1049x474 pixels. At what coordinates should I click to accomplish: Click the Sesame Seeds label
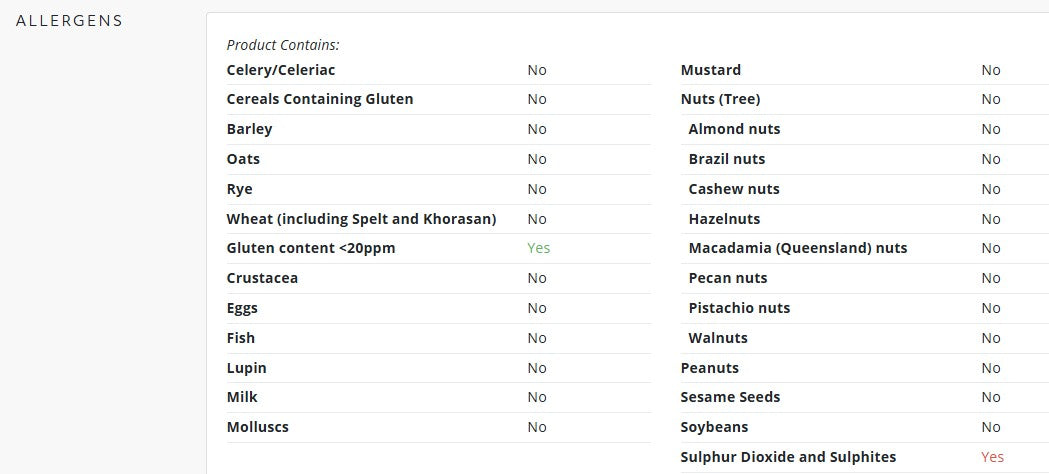point(730,397)
